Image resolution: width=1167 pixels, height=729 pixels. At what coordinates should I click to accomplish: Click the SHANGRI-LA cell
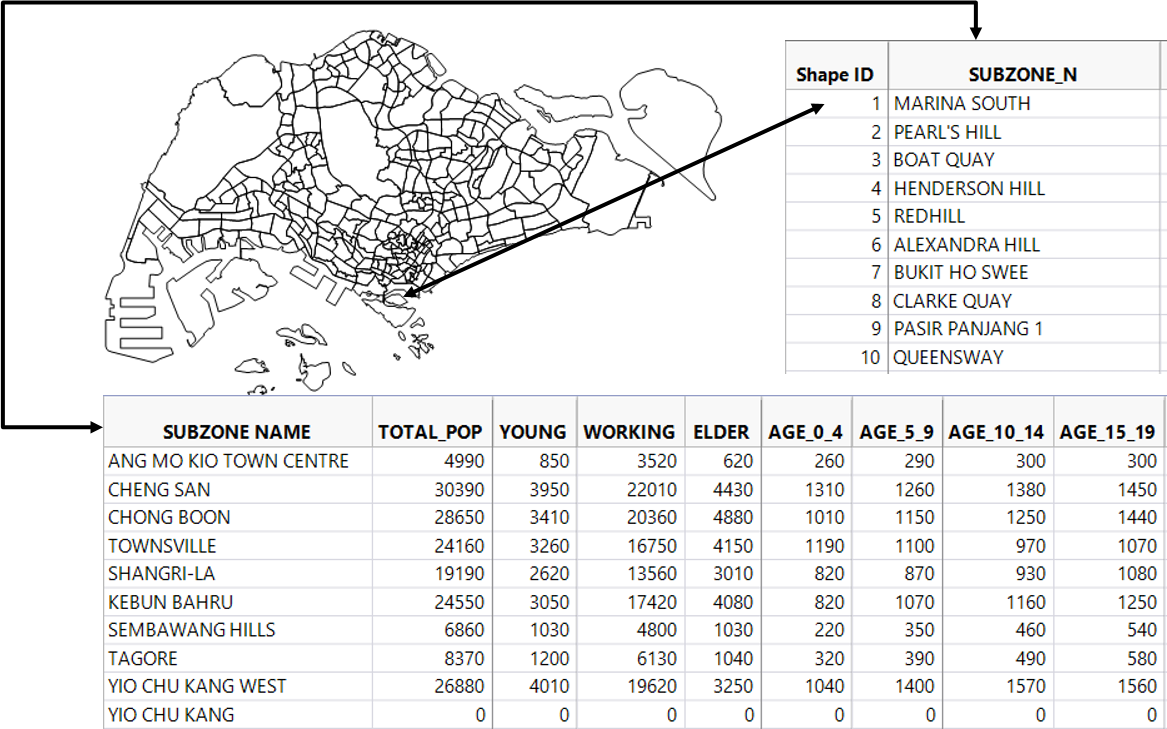[x=237, y=573]
